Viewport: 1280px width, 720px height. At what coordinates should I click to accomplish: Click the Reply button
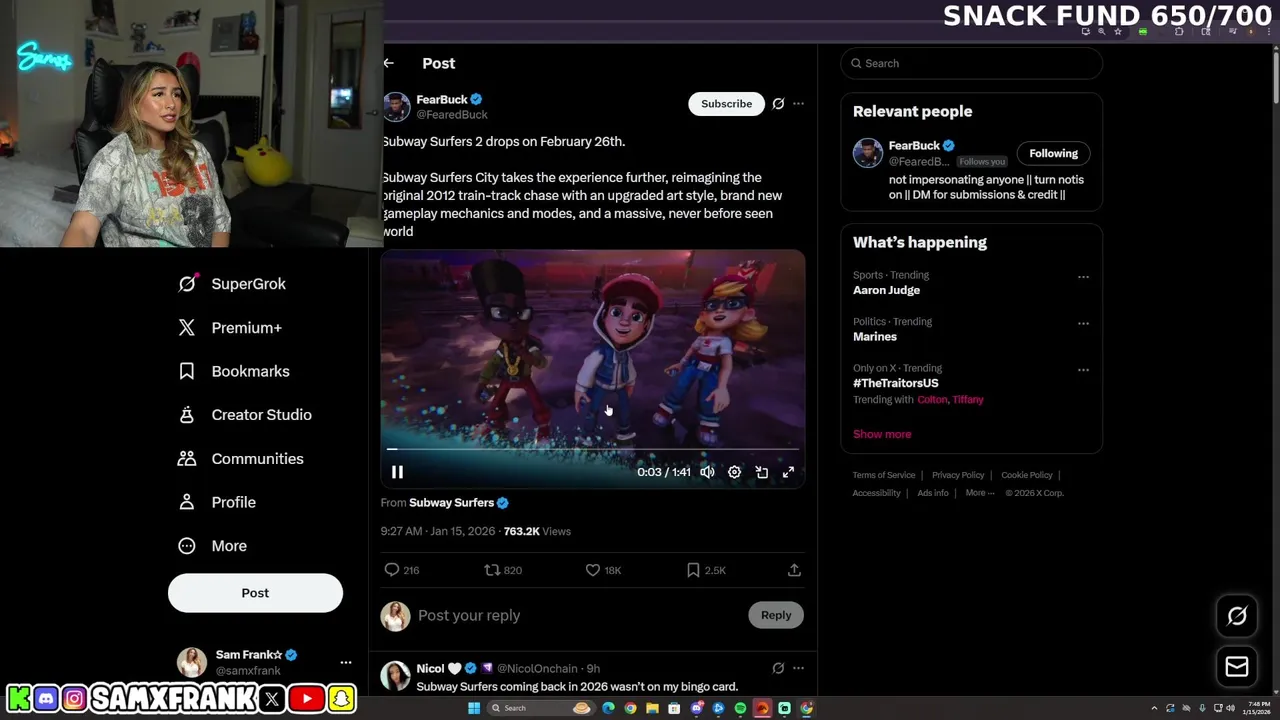click(776, 615)
